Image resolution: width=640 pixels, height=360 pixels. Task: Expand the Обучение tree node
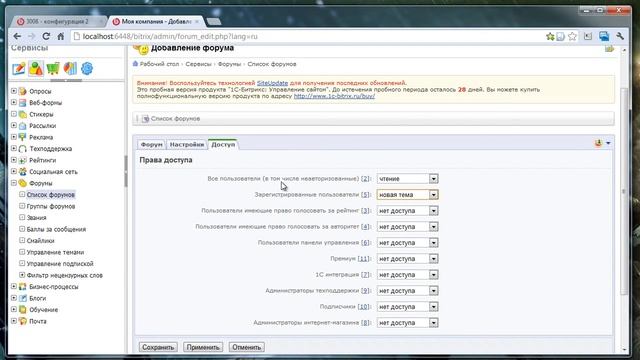coord(14,309)
